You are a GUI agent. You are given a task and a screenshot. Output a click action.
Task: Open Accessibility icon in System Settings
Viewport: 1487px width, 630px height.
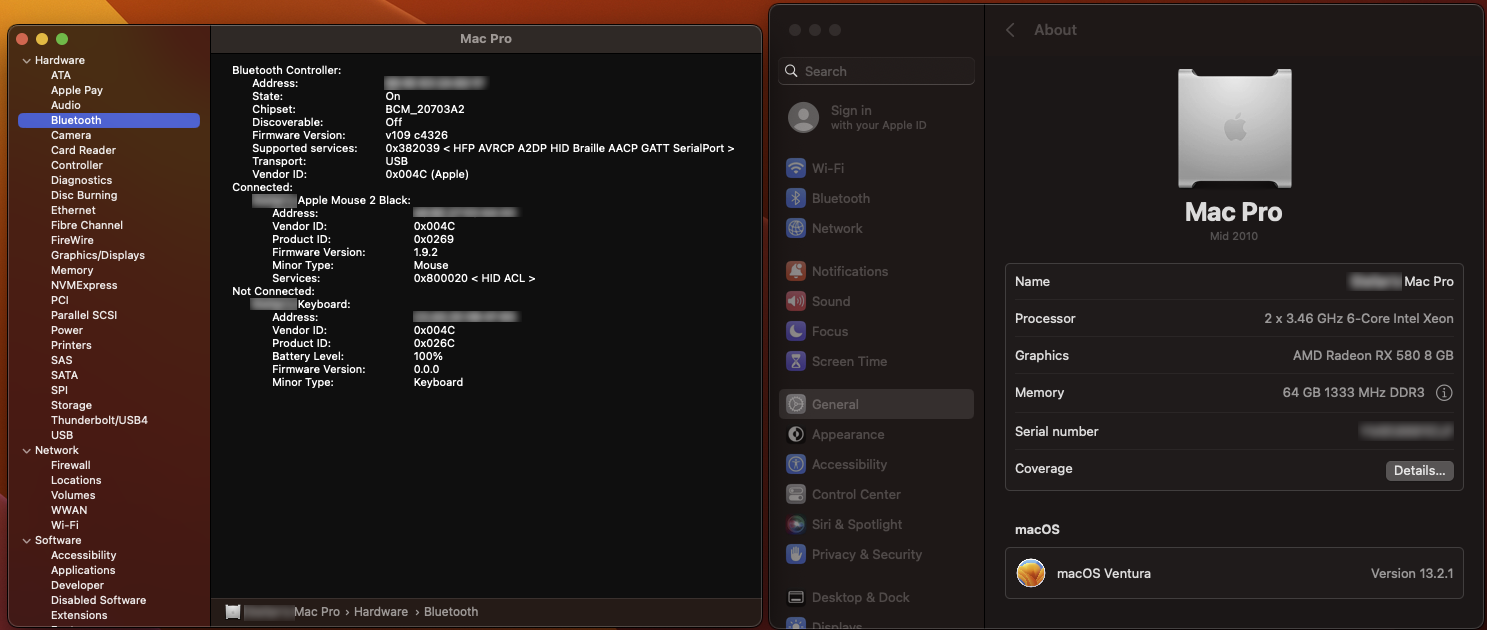[x=796, y=464]
